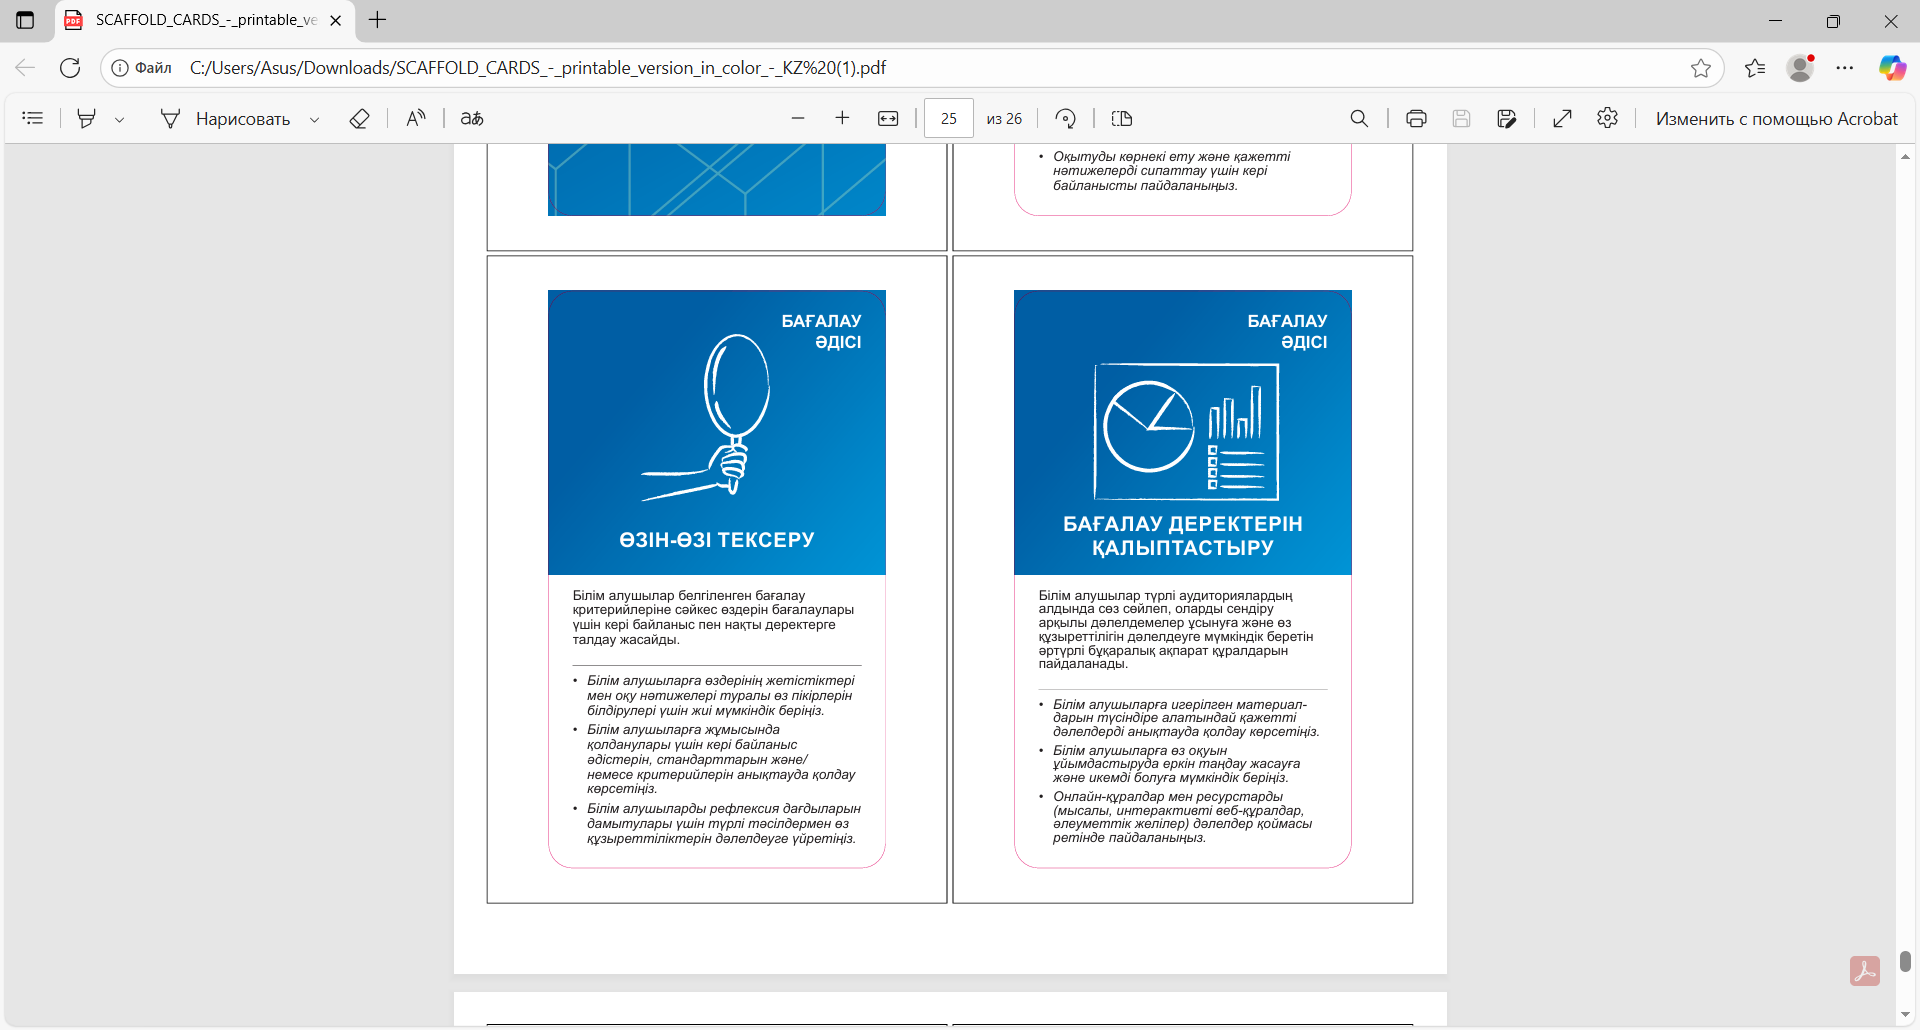Save the PDF file
Image resolution: width=1920 pixels, height=1030 pixels.
[x=1461, y=119]
